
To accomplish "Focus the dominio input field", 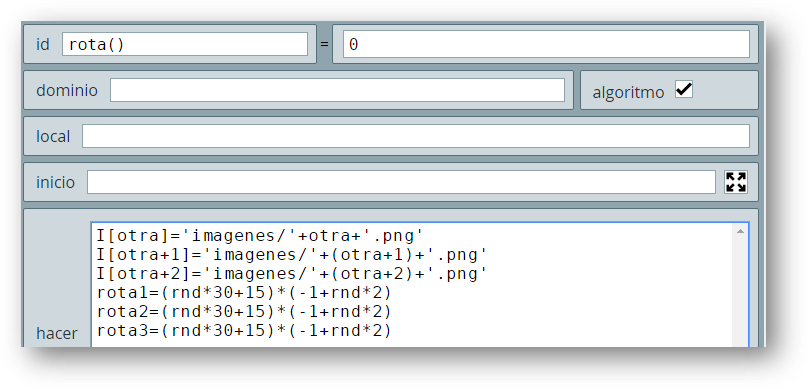I will 338,90.
